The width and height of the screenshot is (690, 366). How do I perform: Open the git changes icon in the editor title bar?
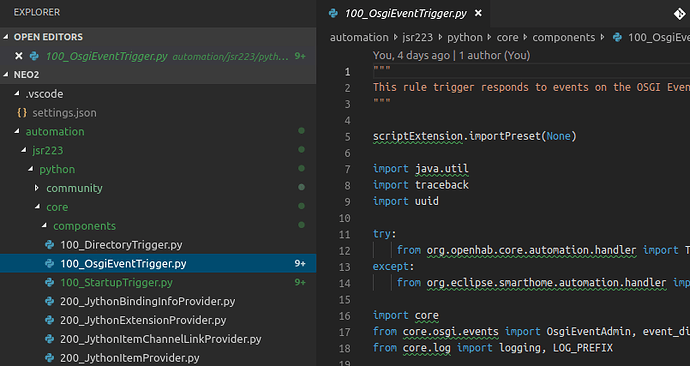pyautogui.click(x=679, y=14)
